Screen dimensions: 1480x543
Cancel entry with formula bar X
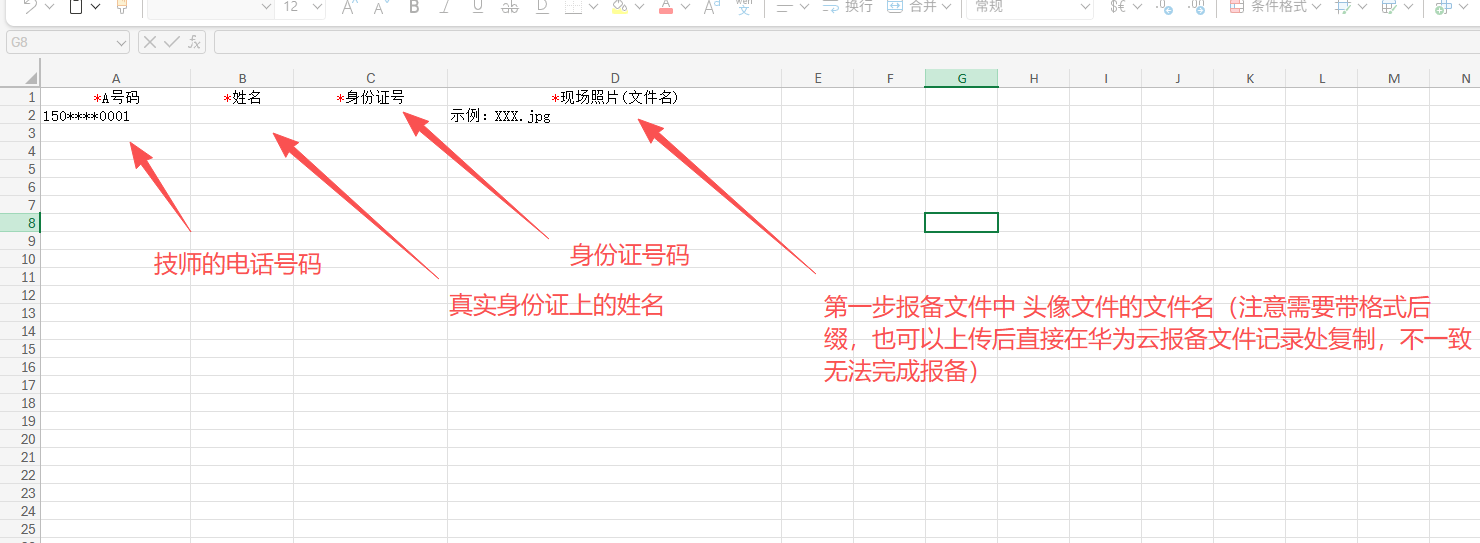tap(150, 42)
